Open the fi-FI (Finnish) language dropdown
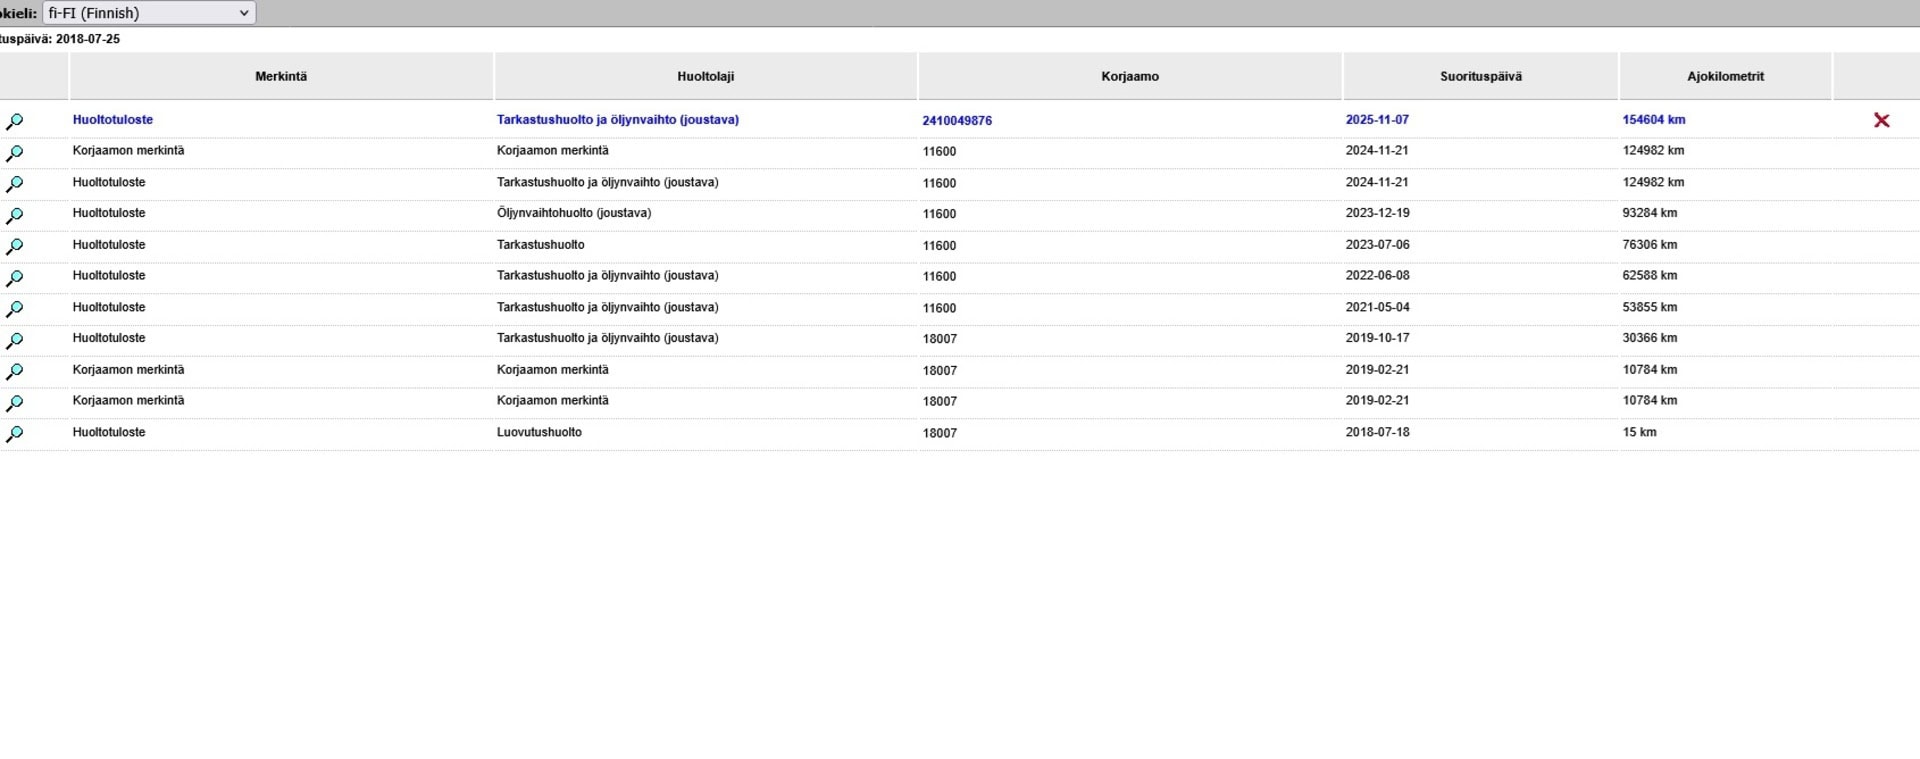The width and height of the screenshot is (1920, 759). (x=149, y=13)
